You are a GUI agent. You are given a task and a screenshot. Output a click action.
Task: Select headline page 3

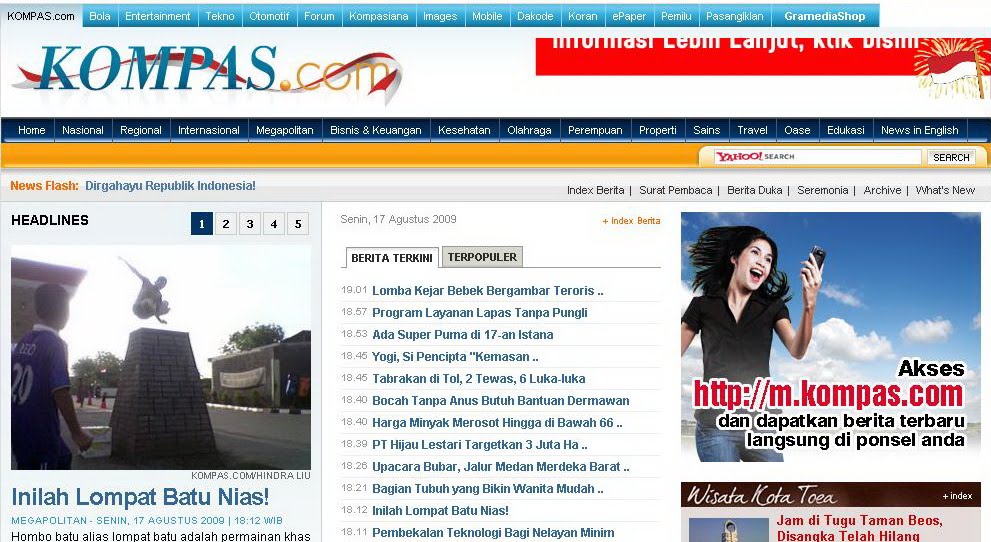coord(250,224)
